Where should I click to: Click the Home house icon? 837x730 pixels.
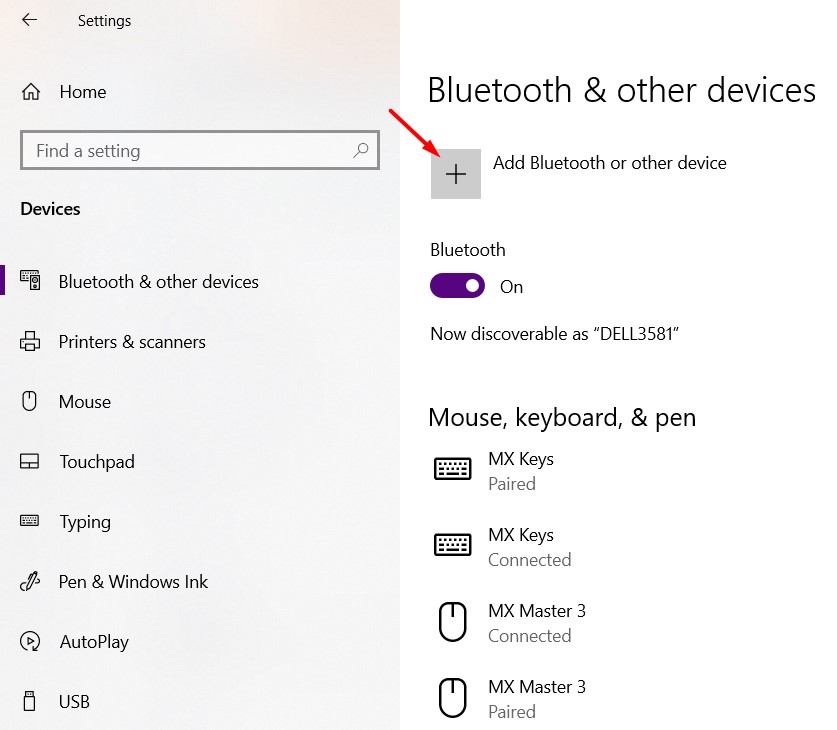[x=30, y=92]
